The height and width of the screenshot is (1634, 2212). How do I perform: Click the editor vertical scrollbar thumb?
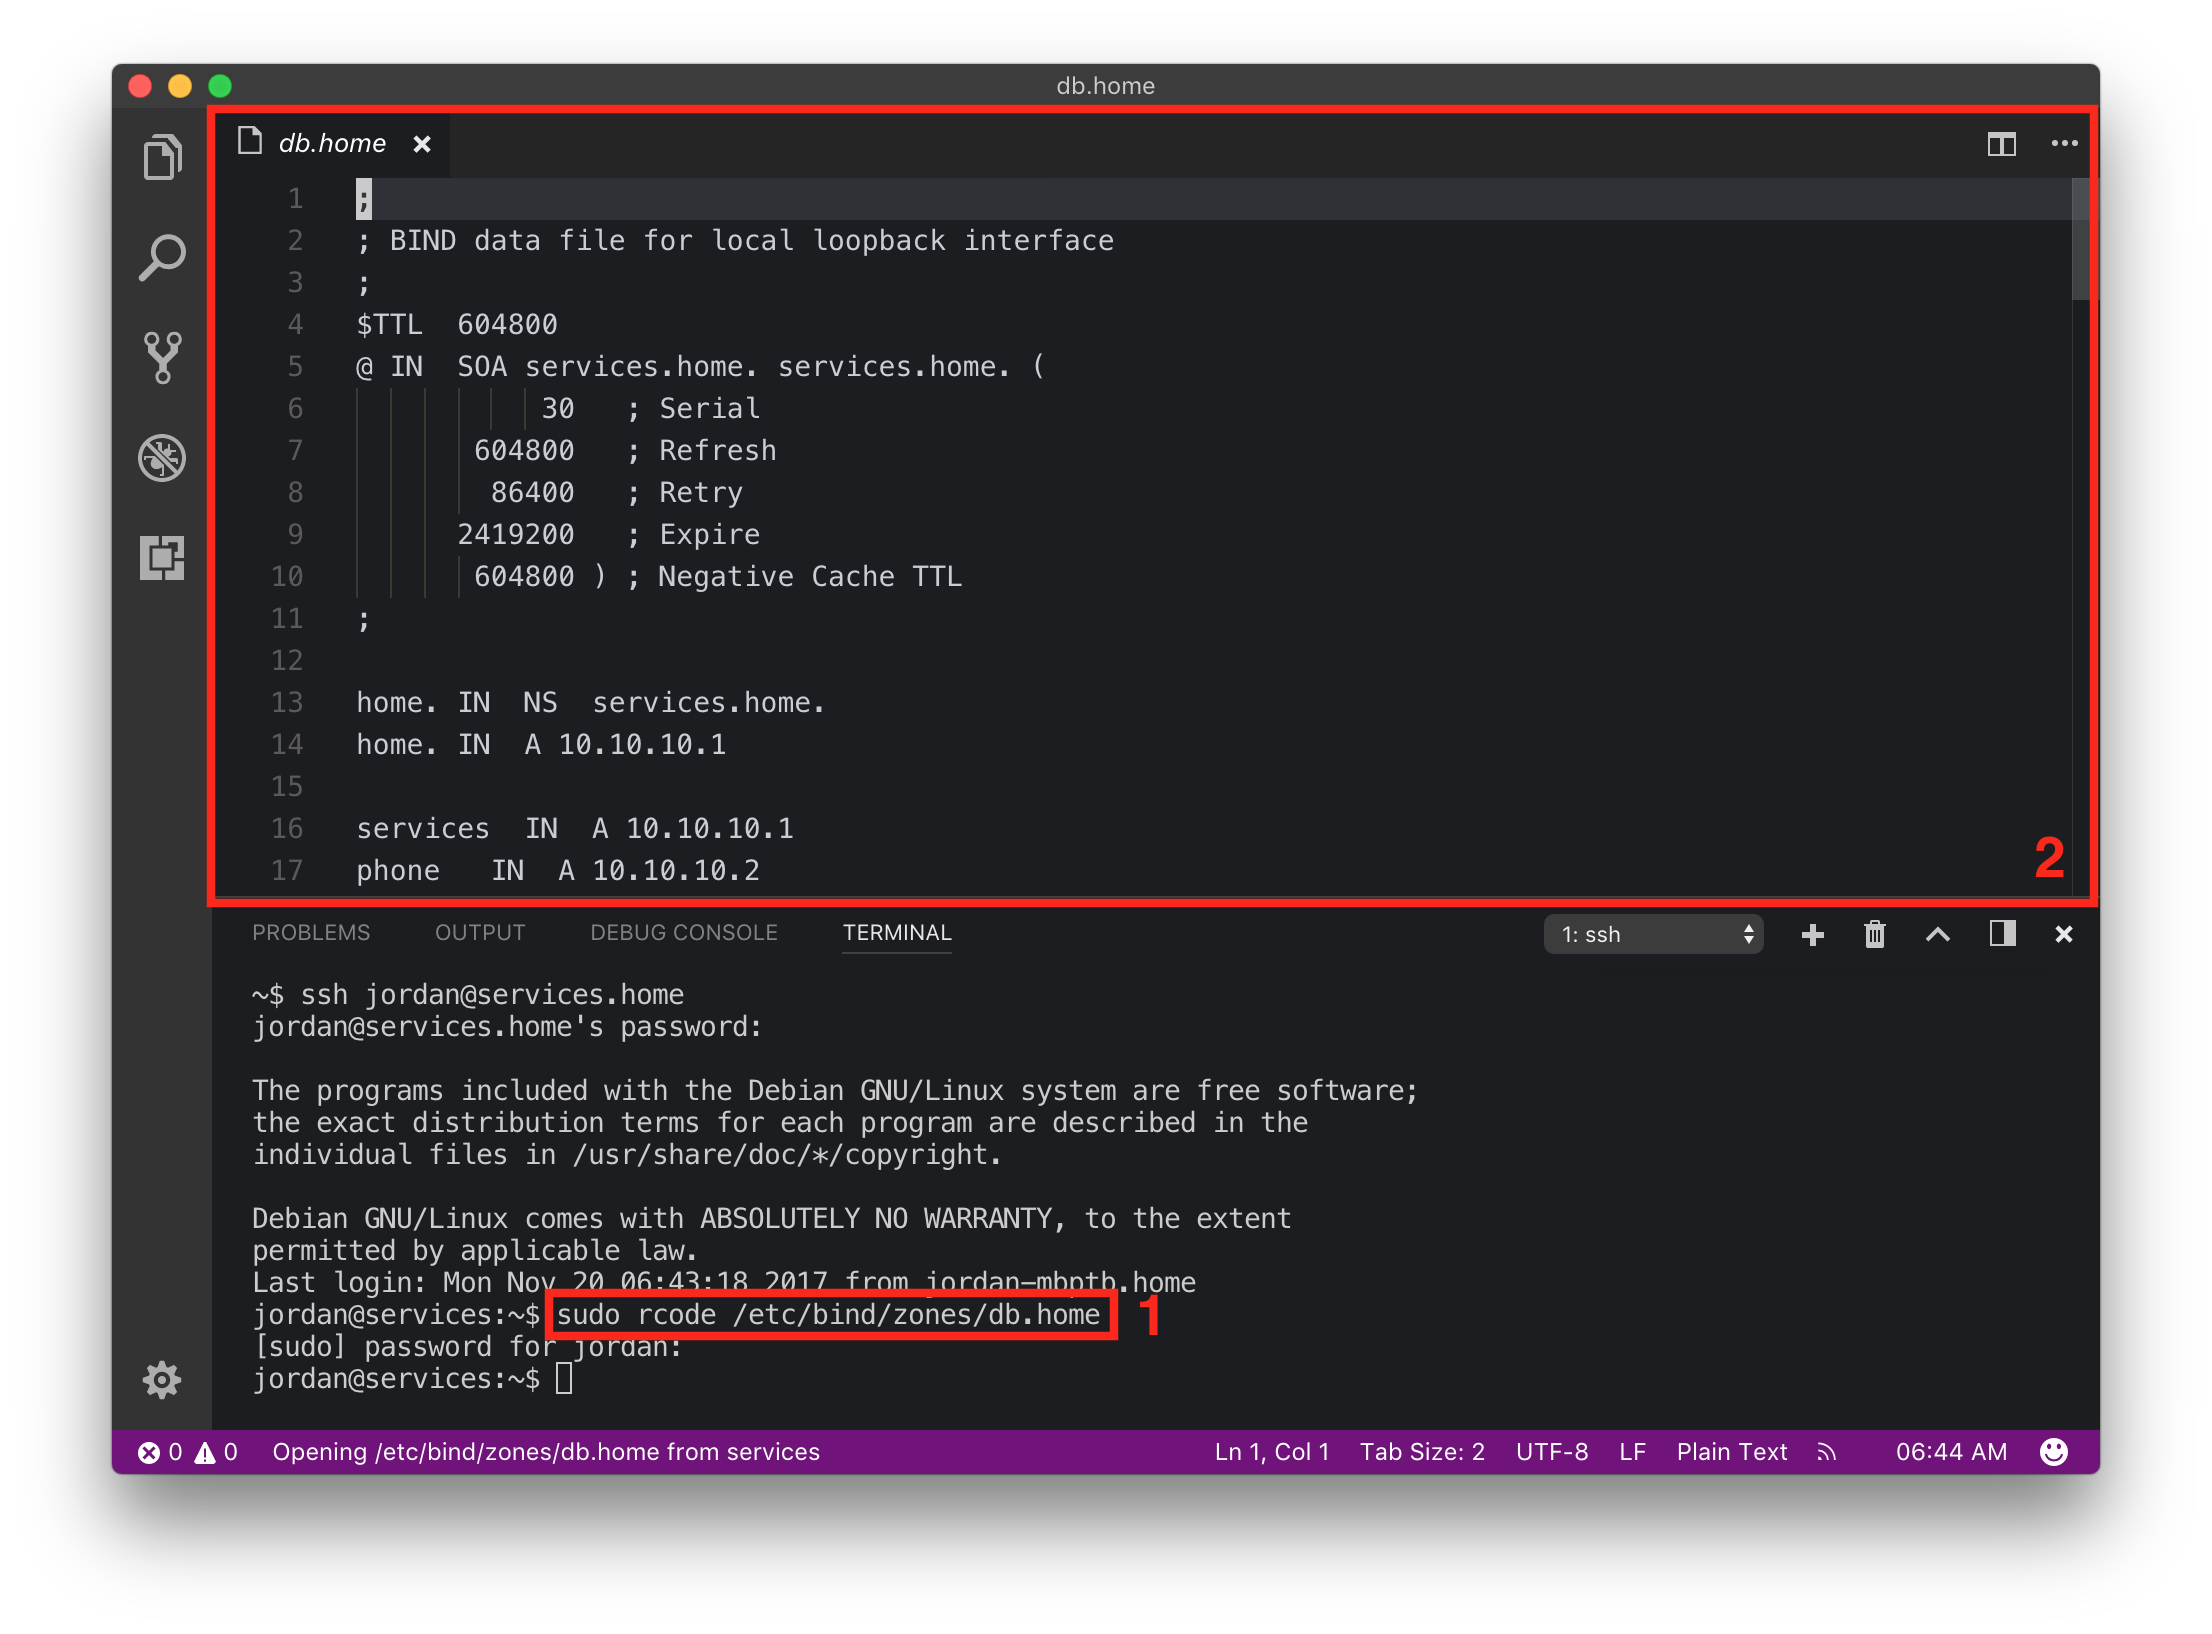[x=2080, y=240]
